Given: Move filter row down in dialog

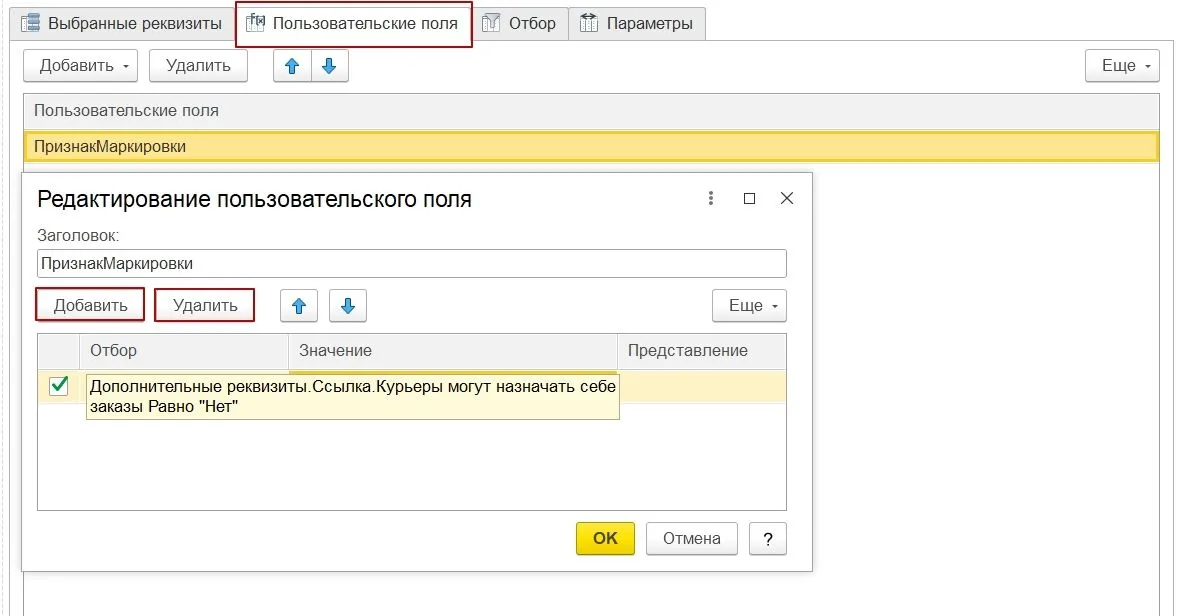Looking at the screenshot, I should click(x=348, y=306).
